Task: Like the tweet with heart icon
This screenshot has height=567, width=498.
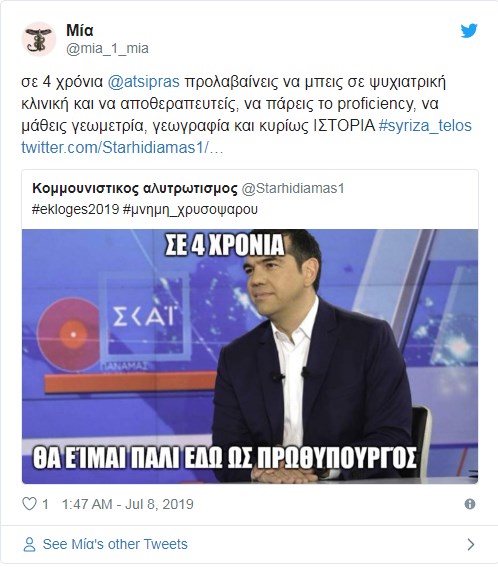Action: click(x=30, y=503)
